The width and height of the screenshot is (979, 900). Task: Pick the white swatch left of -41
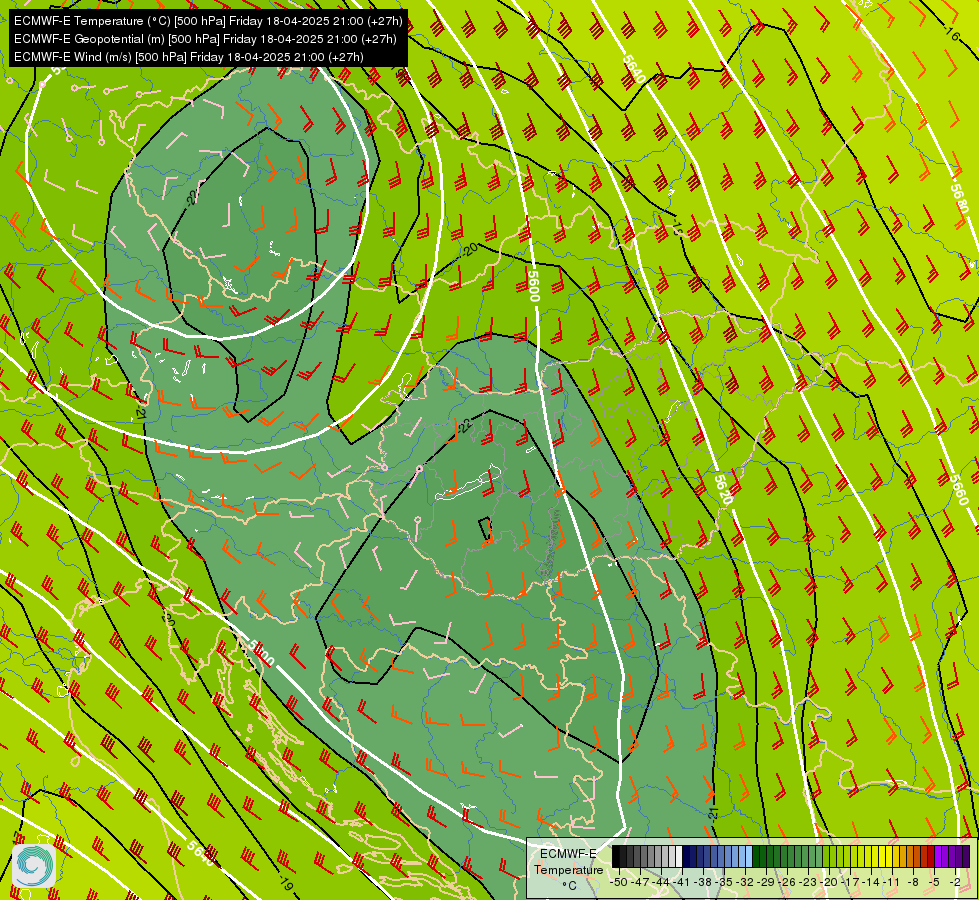click(x=679, y=856)
